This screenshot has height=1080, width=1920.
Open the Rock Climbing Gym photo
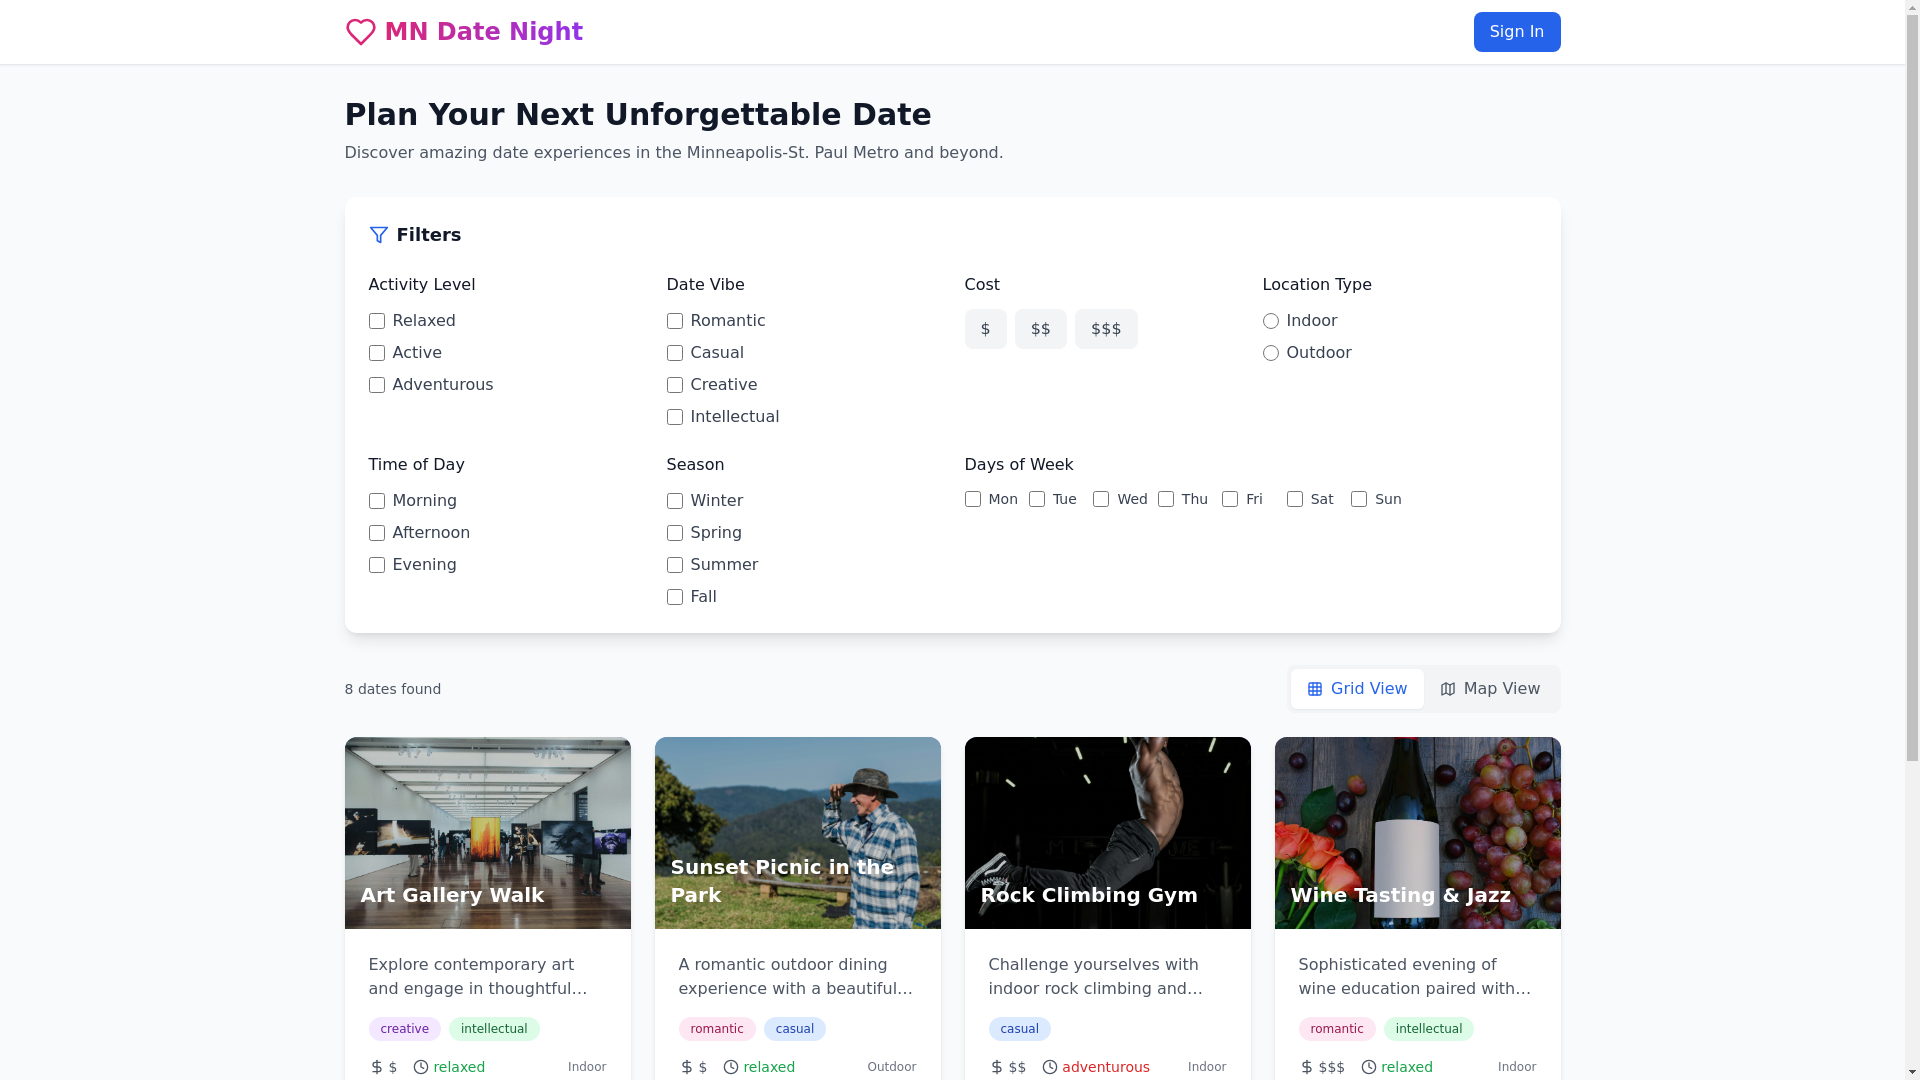[1108, 833]
